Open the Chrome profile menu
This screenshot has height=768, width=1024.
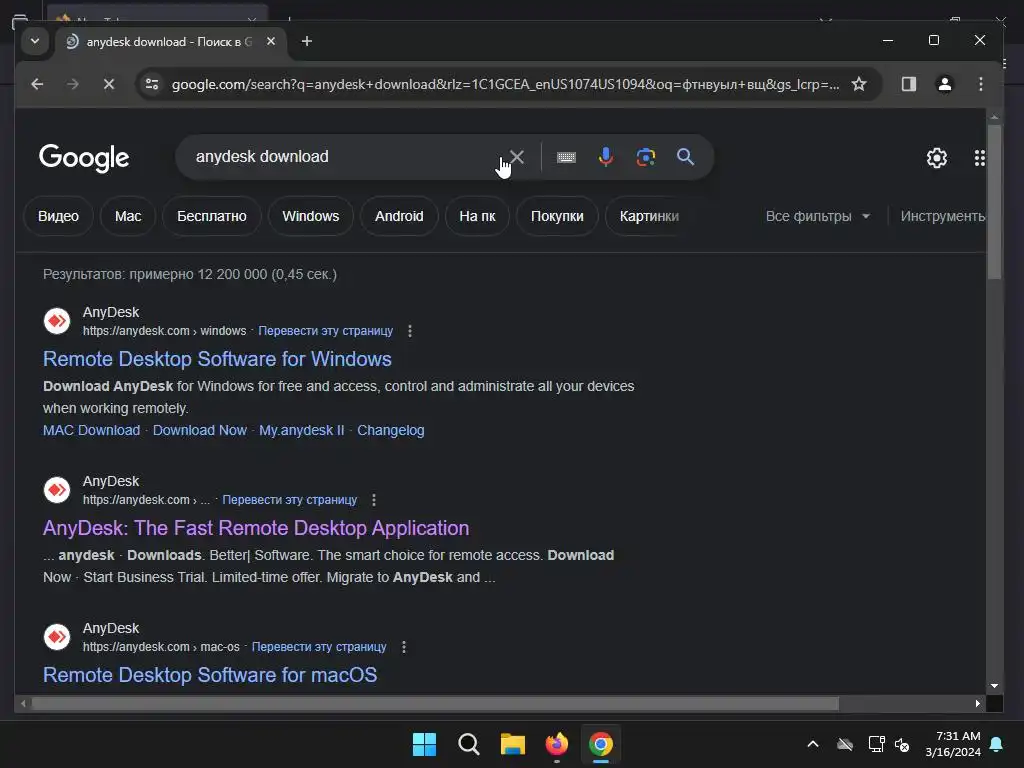(944, 84)
